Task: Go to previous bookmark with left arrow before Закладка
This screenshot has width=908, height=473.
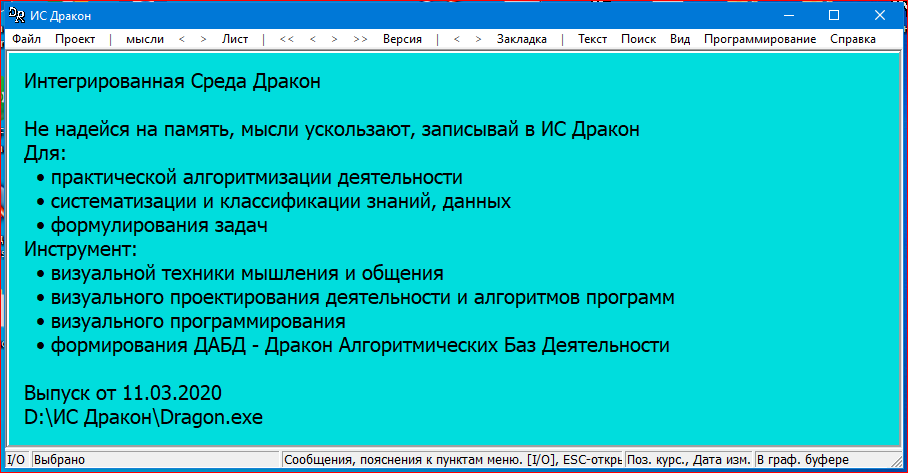Action: [x=455, y=39]
